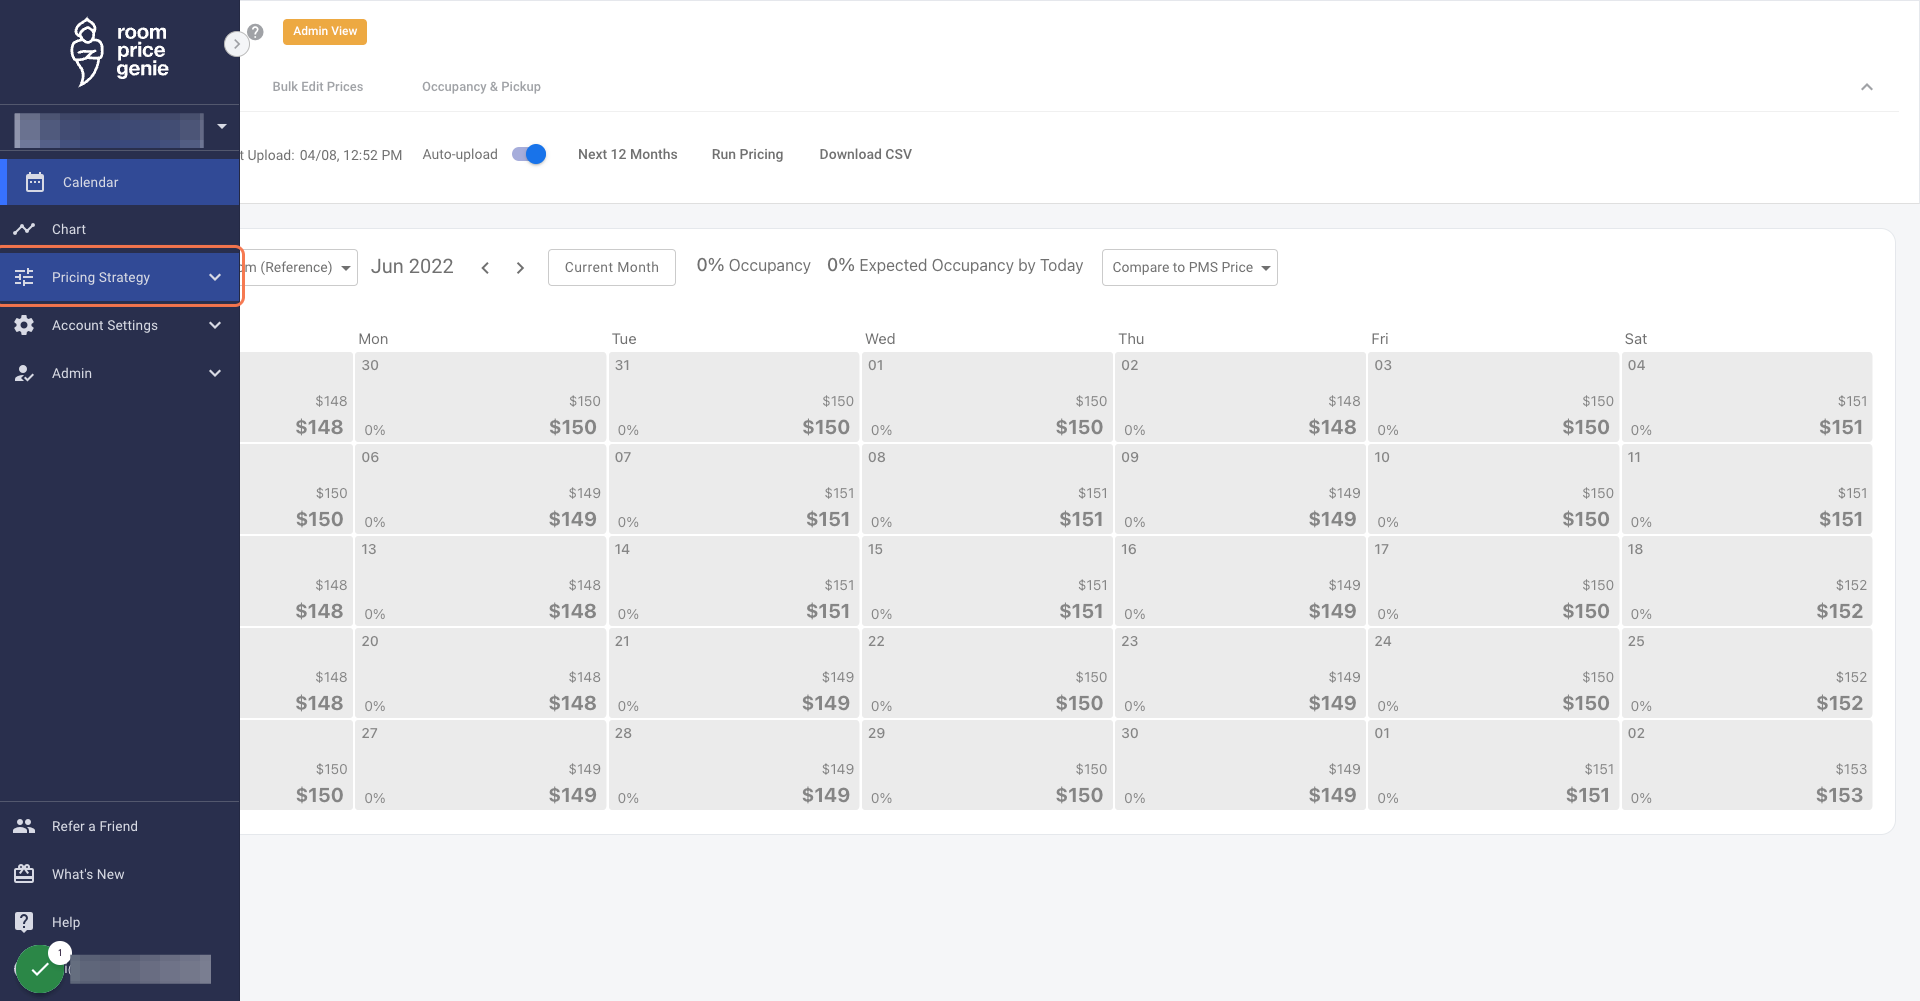Open the Calendar menu item
Image resolution: width=1920 pixels, height=1001 pixels.
[x=120, y=182]
